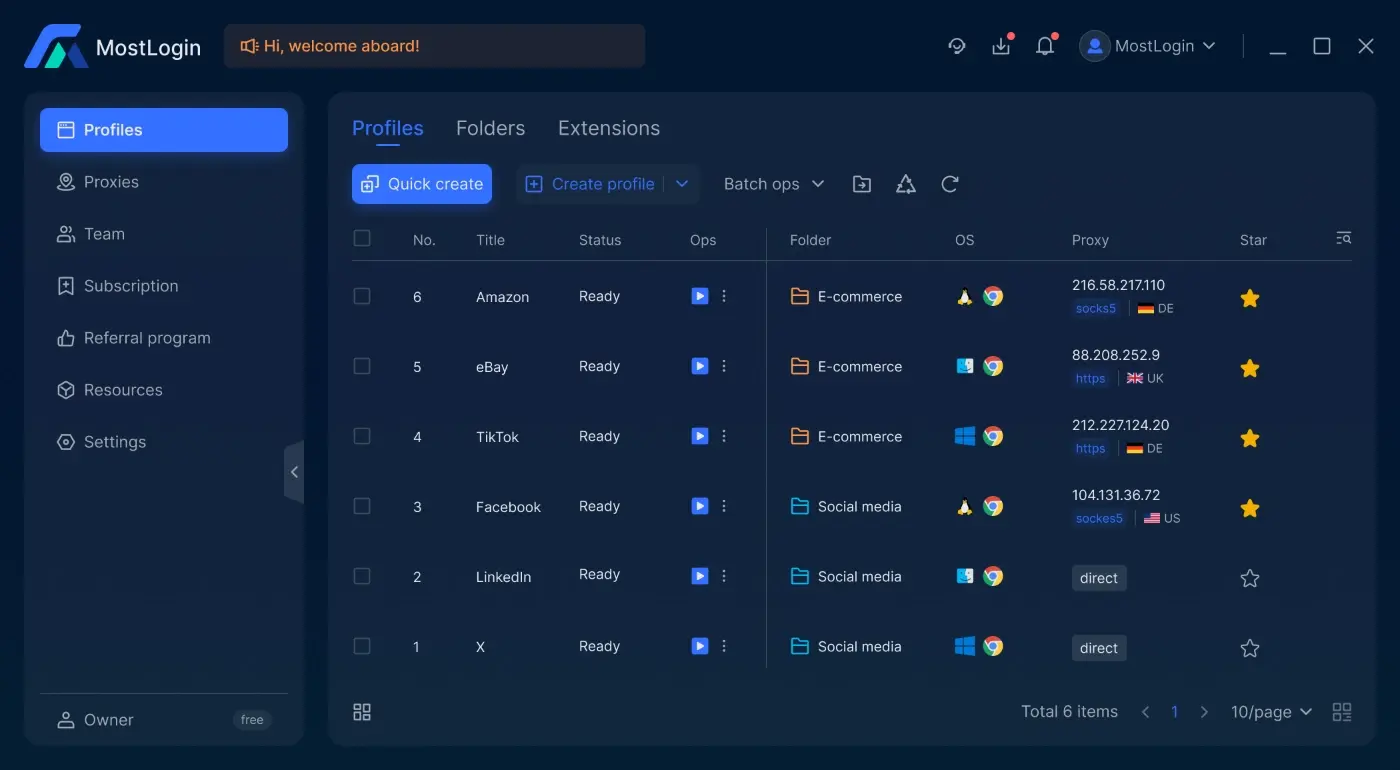This screenshot has height=770, width=1400.
Task: Check the Facebook profile checkbox
Action: coord(362,506)
